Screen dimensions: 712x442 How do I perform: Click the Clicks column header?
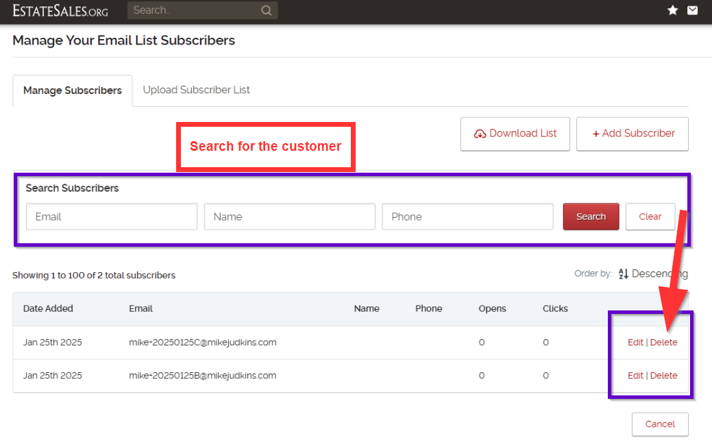(x=555, y=308)
